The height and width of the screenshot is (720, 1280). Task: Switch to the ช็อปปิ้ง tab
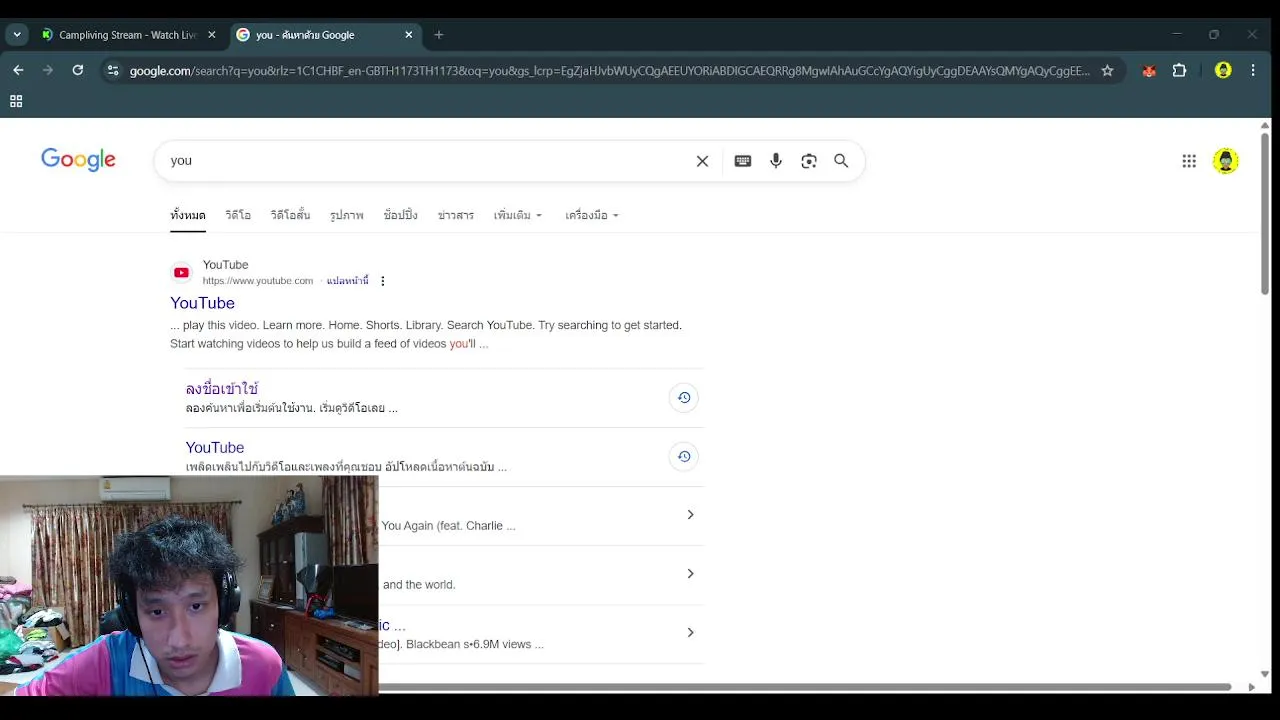coord(401,215)
